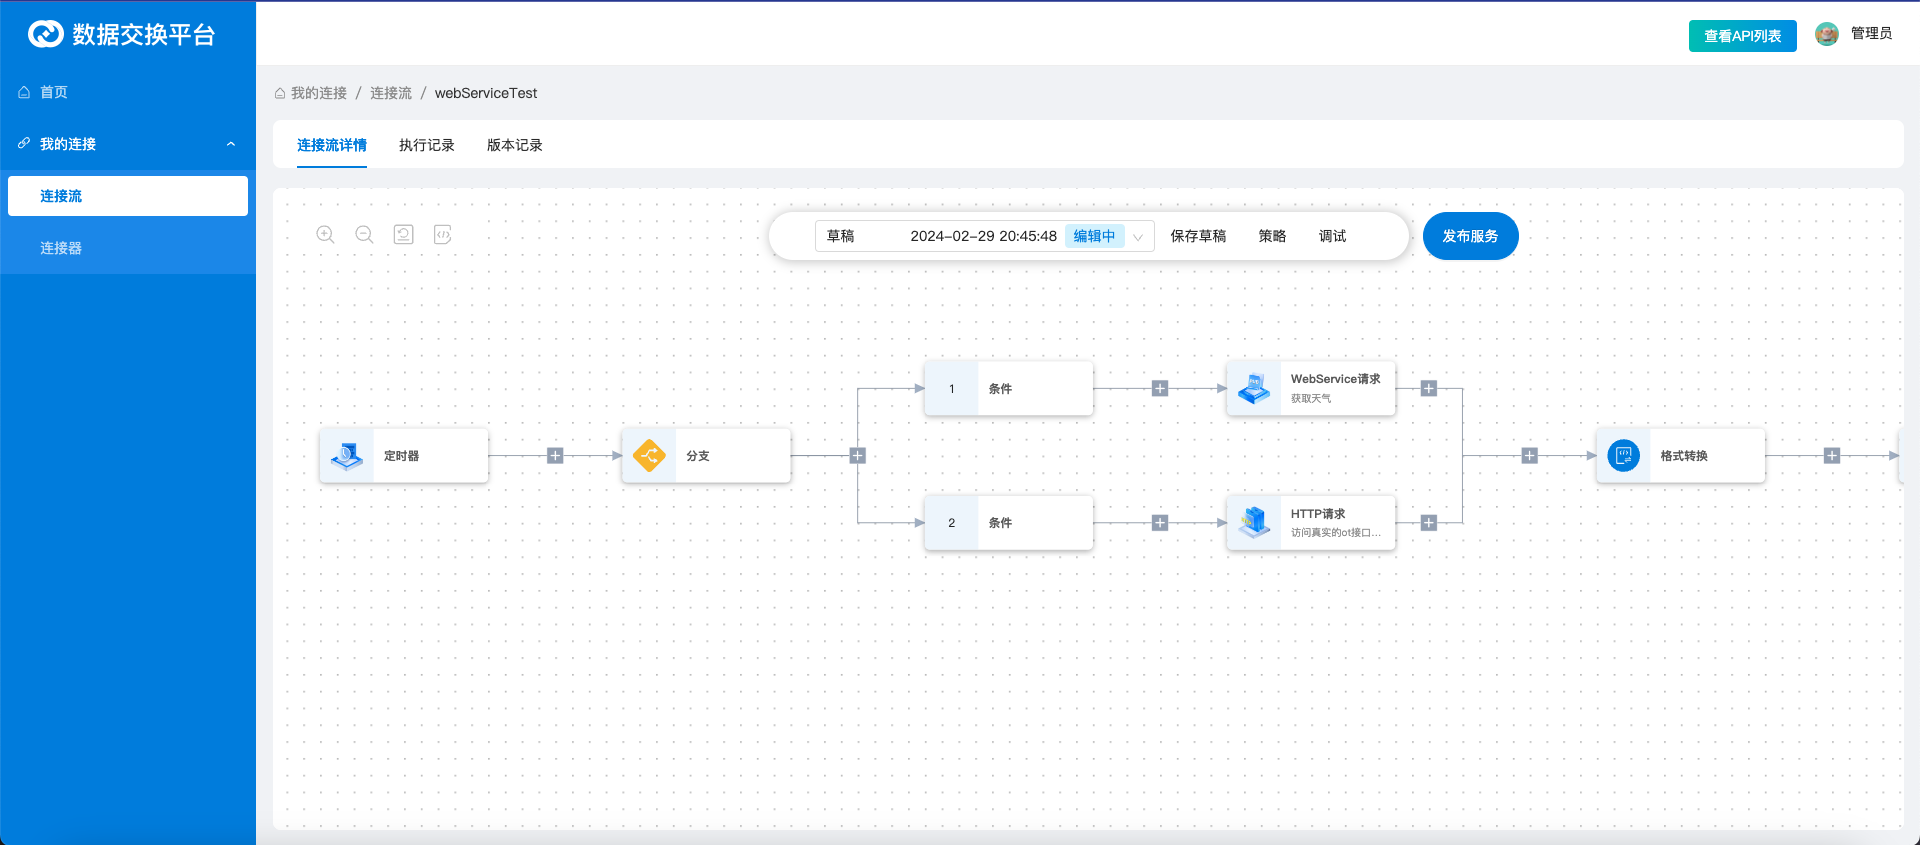Add a node after 定时器
This screenshot has height=845, width=1920.
point(555,456)
